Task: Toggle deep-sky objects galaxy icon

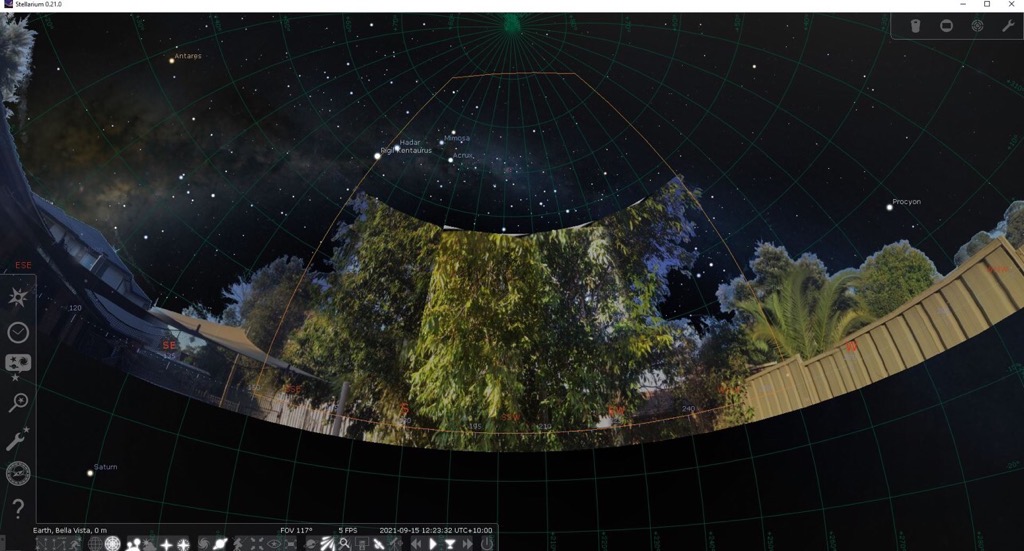Action: click(203, 543)
